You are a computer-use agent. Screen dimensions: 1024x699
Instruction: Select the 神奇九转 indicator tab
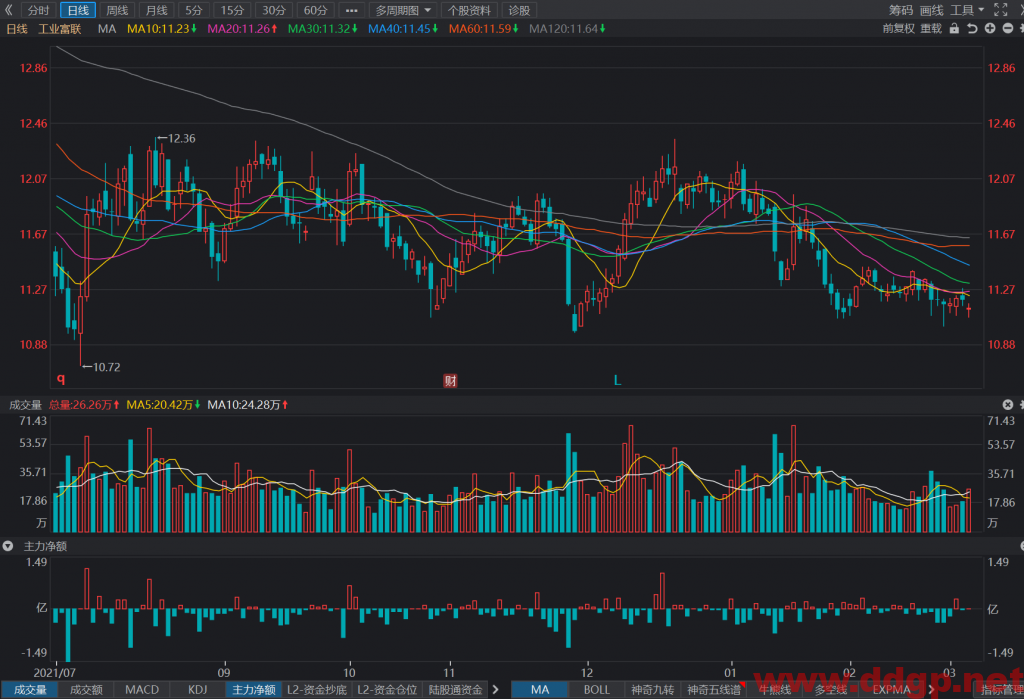coord(652,690)
